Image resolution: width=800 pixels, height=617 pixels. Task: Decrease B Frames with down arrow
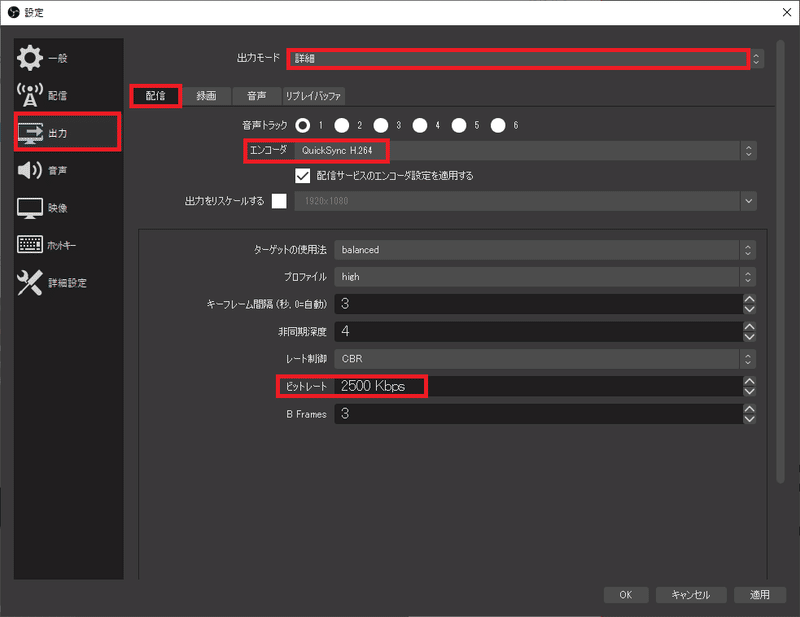click(749, 419)
